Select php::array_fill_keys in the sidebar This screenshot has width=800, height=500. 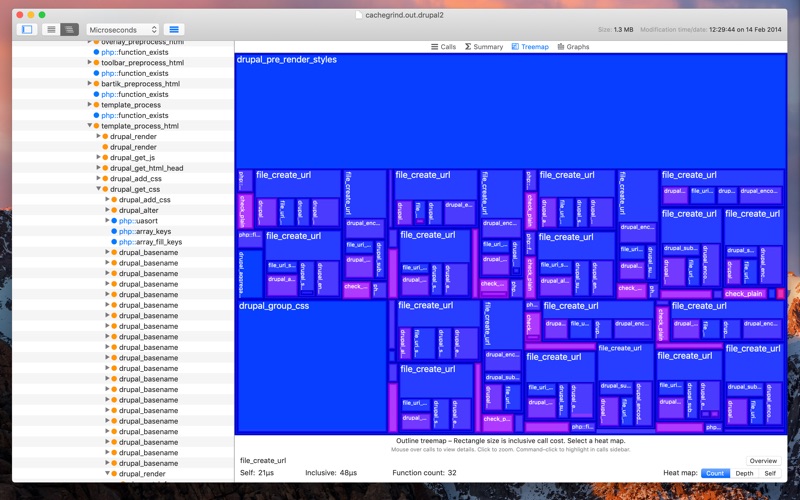(151, 242)
